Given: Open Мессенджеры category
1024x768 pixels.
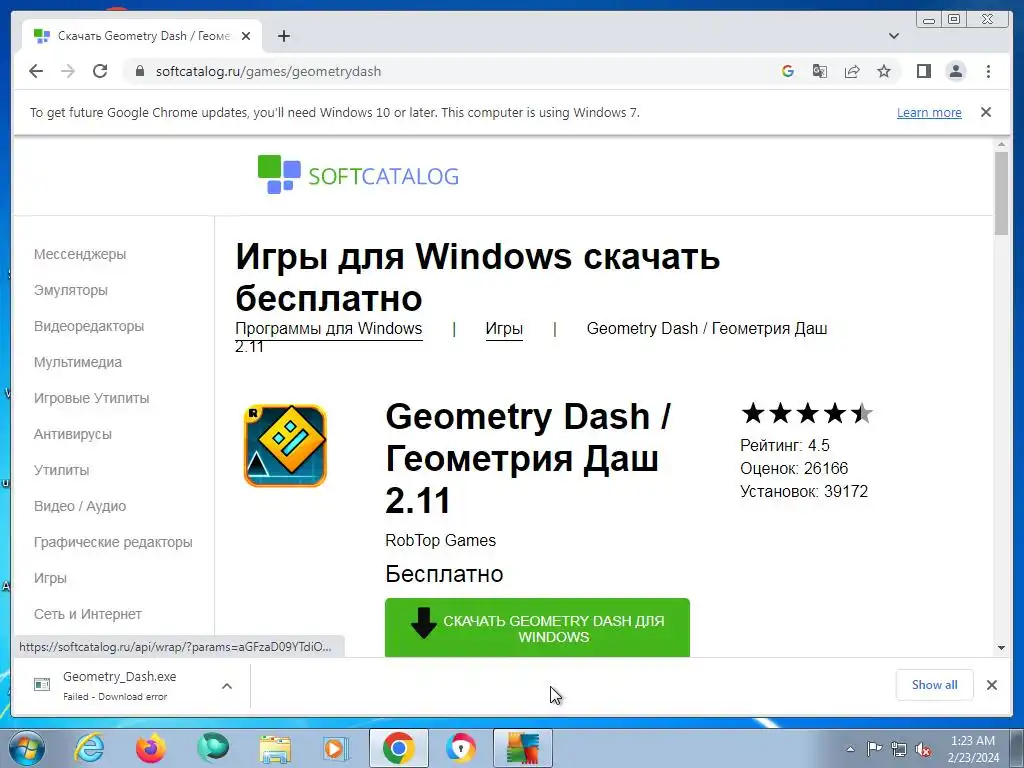Looking at the screenshot, I should pyautogui.click(x=80, y=254).
